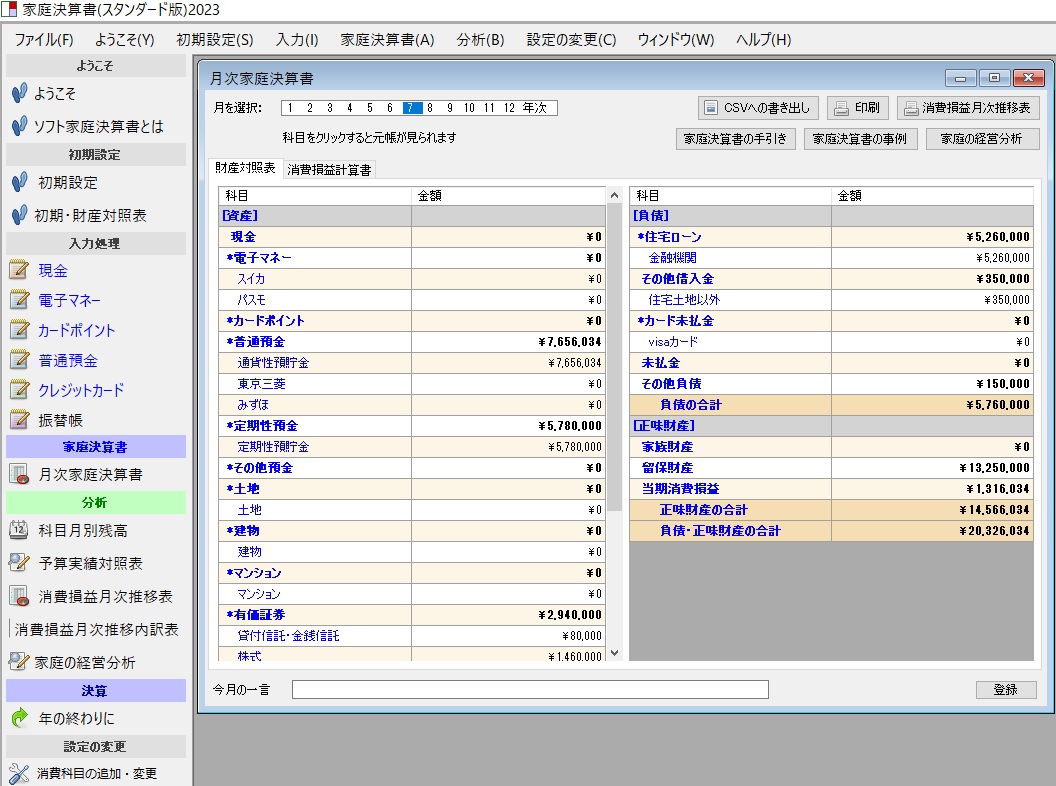This screenshot has height=786, width=1056.
Task: Select 年次 in the month selector
Action: click(535, 108)
